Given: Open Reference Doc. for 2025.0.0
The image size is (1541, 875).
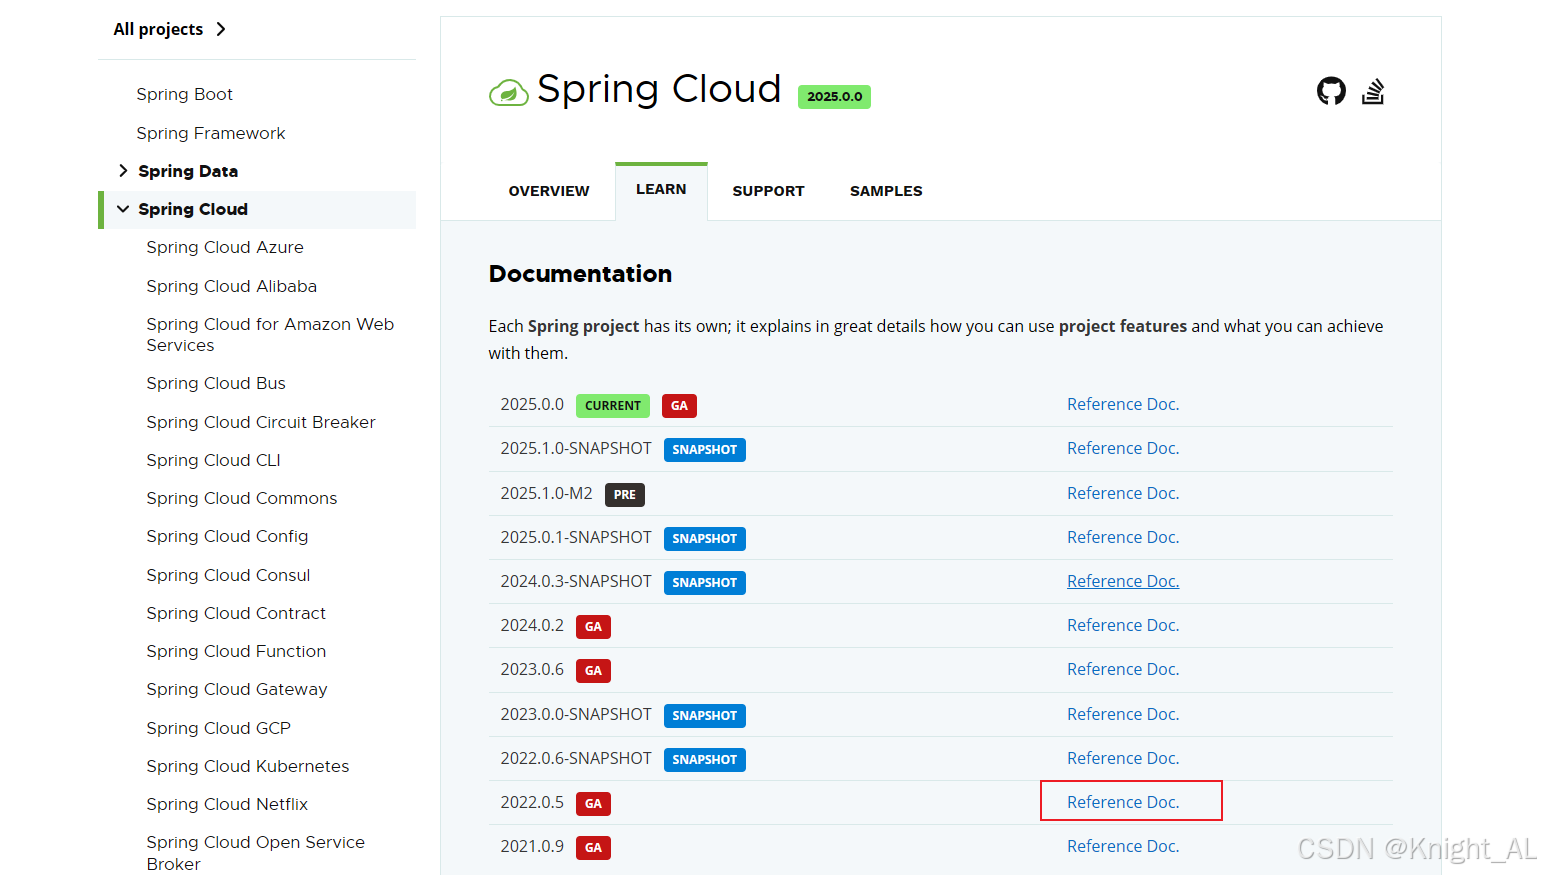Looking at the screenshot, I should (1123, 404).
